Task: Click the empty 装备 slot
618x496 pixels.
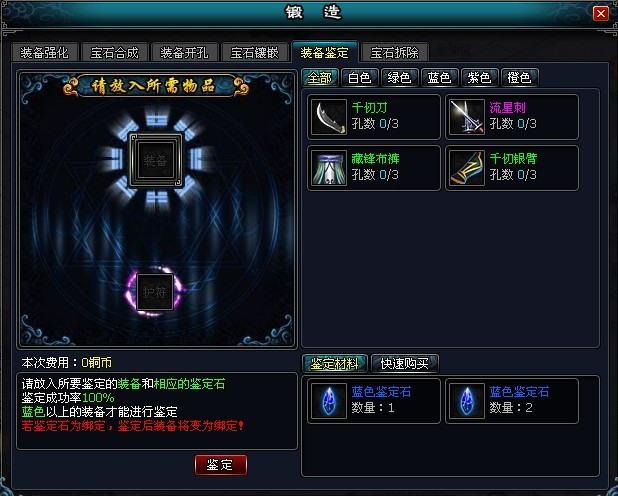Action: [156, 160]
